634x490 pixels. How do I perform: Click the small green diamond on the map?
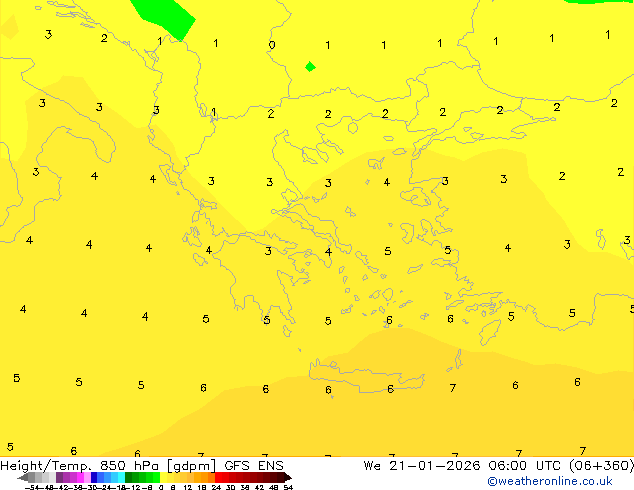(x=310, y=66)
